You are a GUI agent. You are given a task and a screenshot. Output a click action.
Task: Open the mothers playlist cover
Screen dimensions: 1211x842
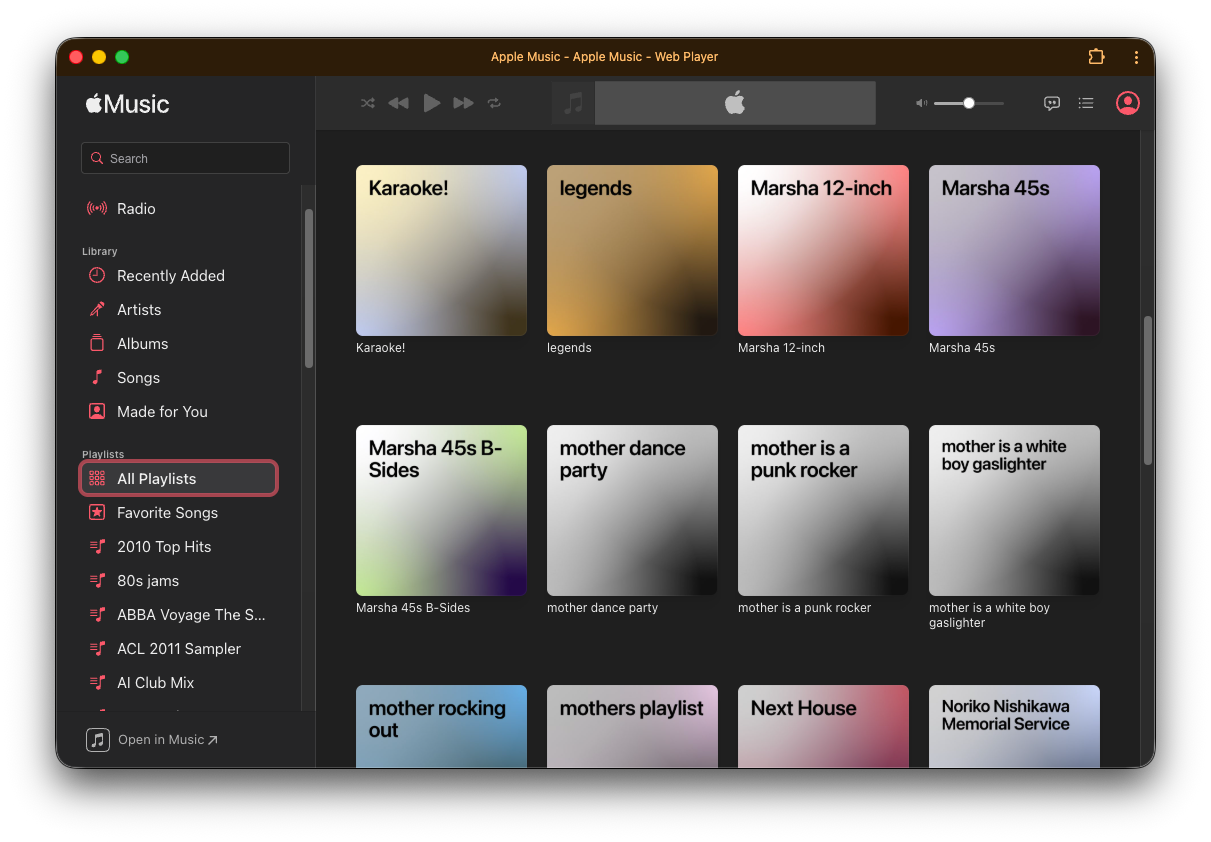point(632,726)
